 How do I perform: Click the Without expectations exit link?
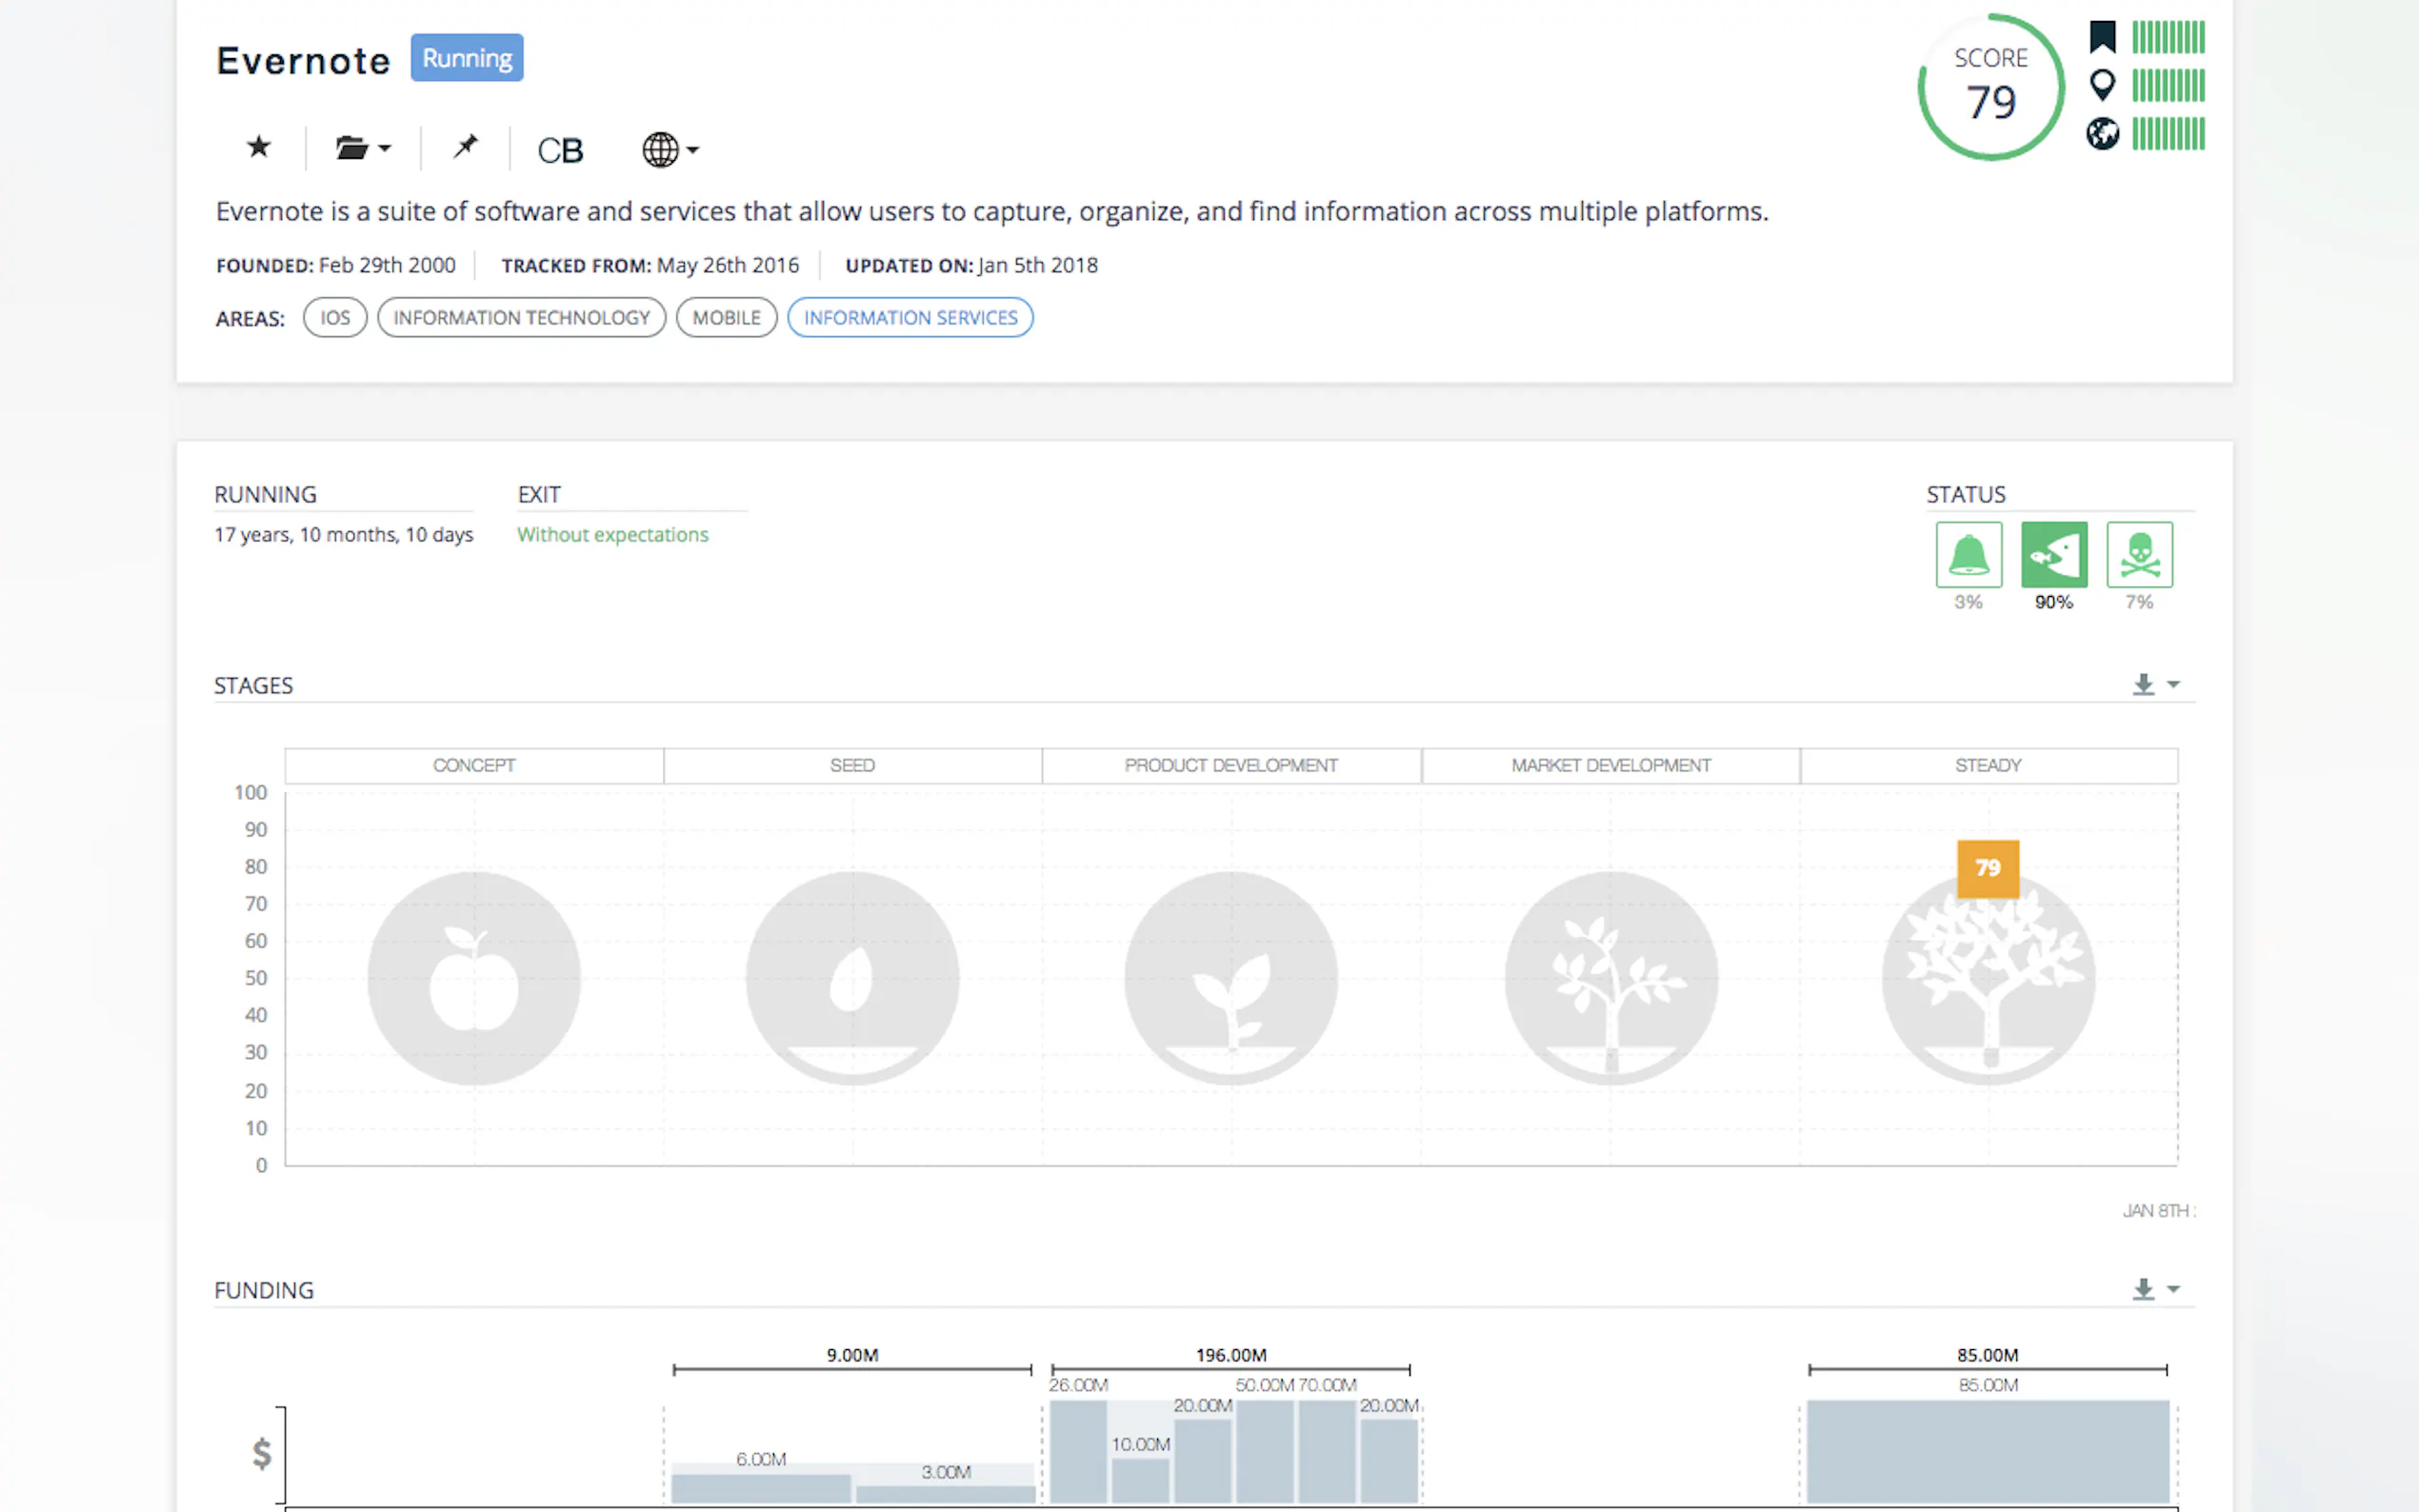tap(612, 534)
